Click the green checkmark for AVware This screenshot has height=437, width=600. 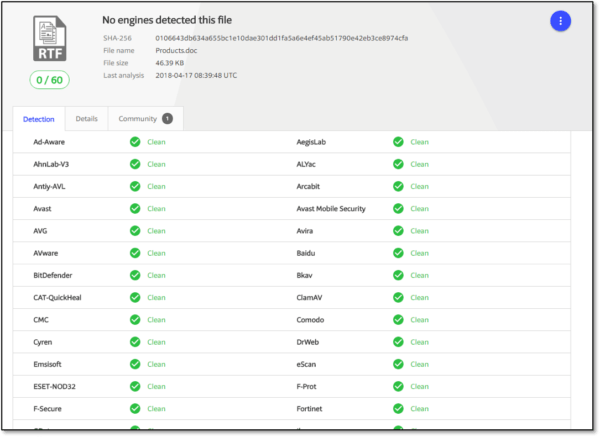(x=135, y=253)
